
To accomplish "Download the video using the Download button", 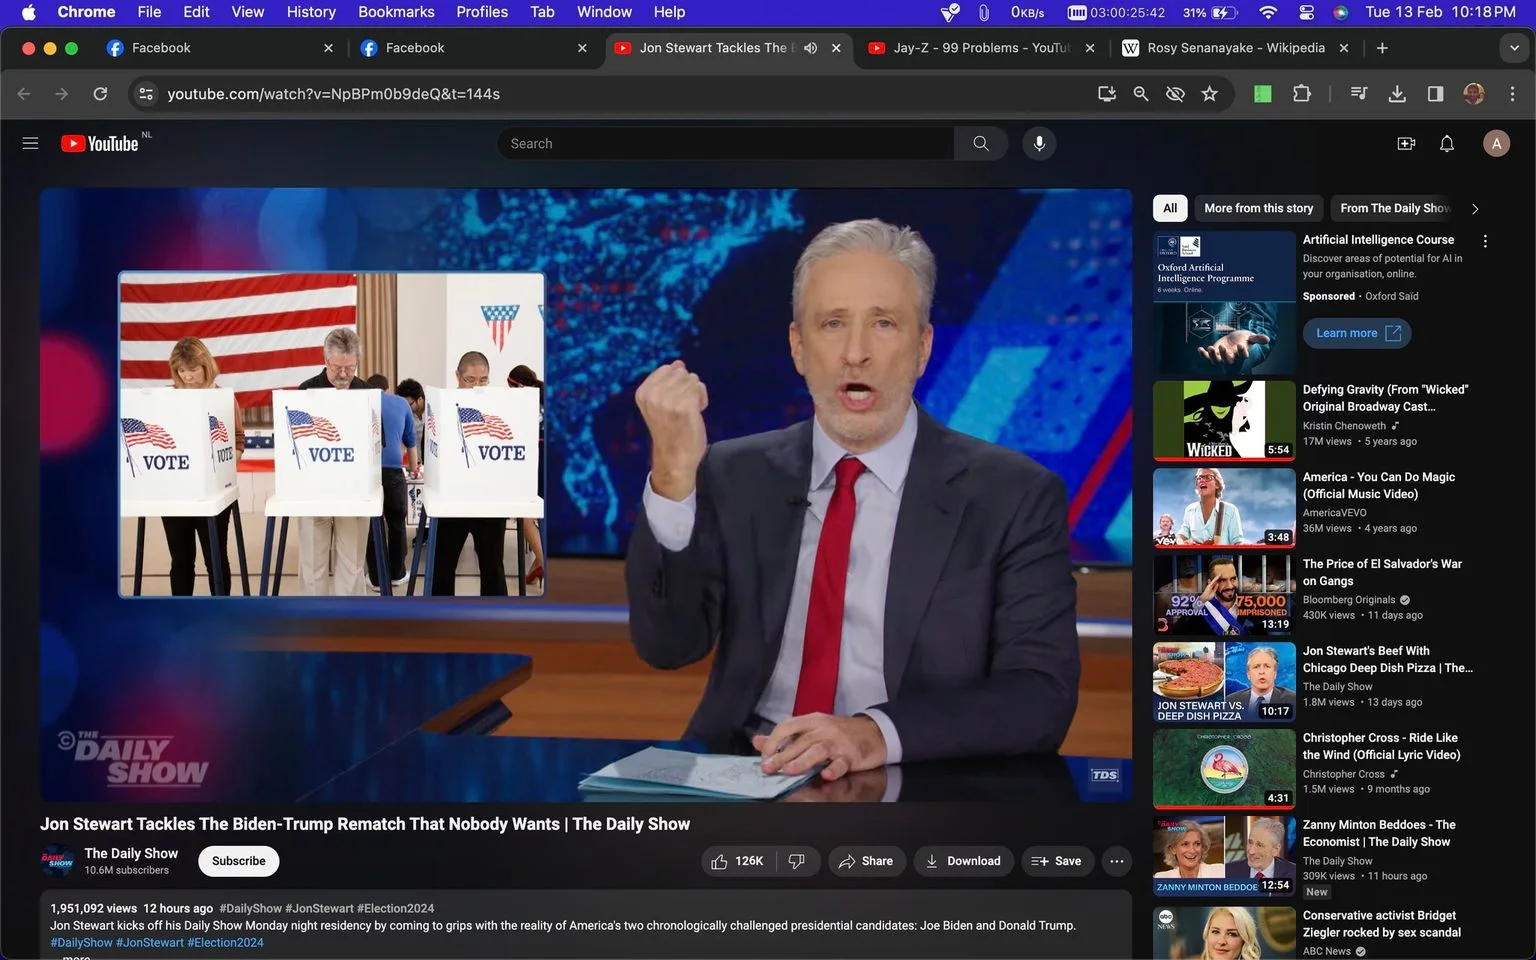I will click(x=963, y=861).
